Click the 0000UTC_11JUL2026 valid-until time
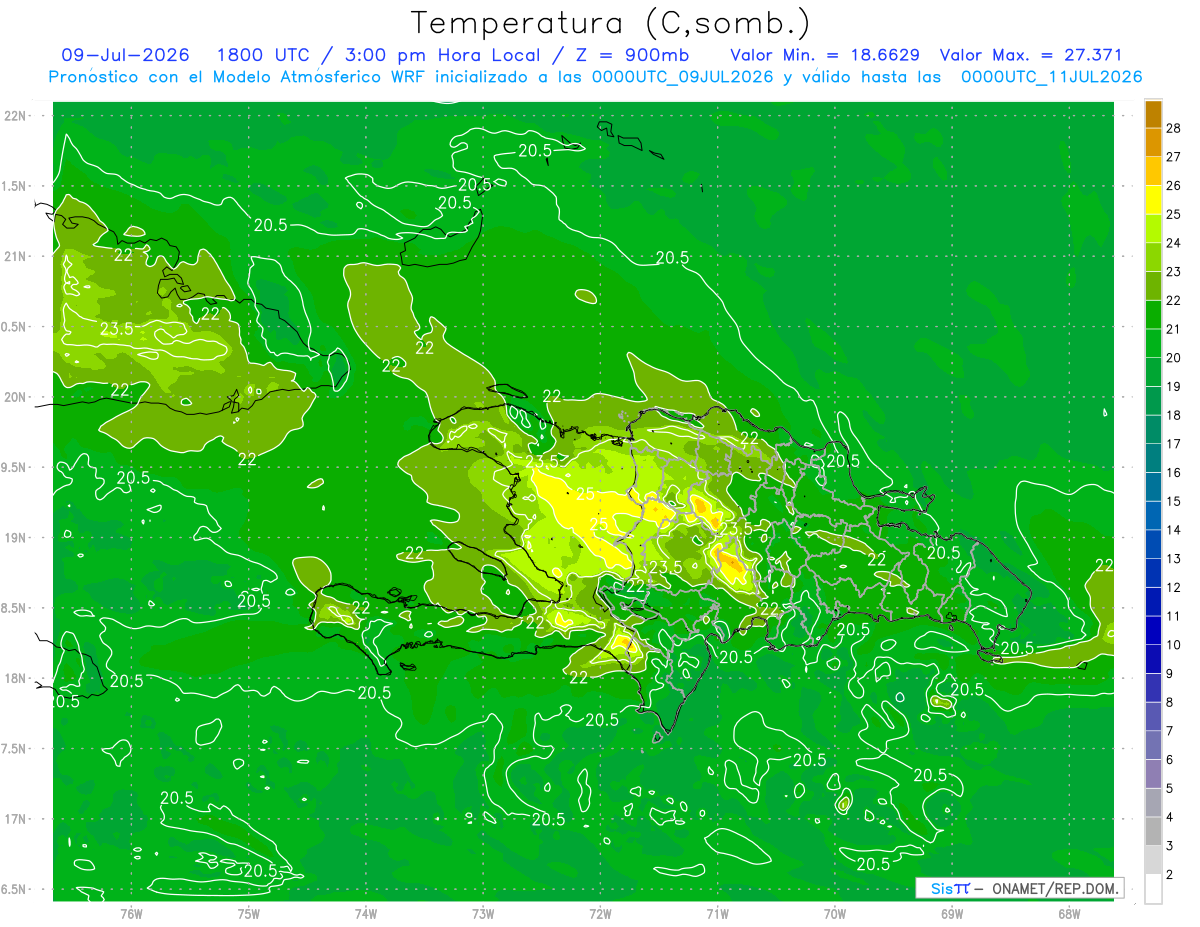 1051,77
